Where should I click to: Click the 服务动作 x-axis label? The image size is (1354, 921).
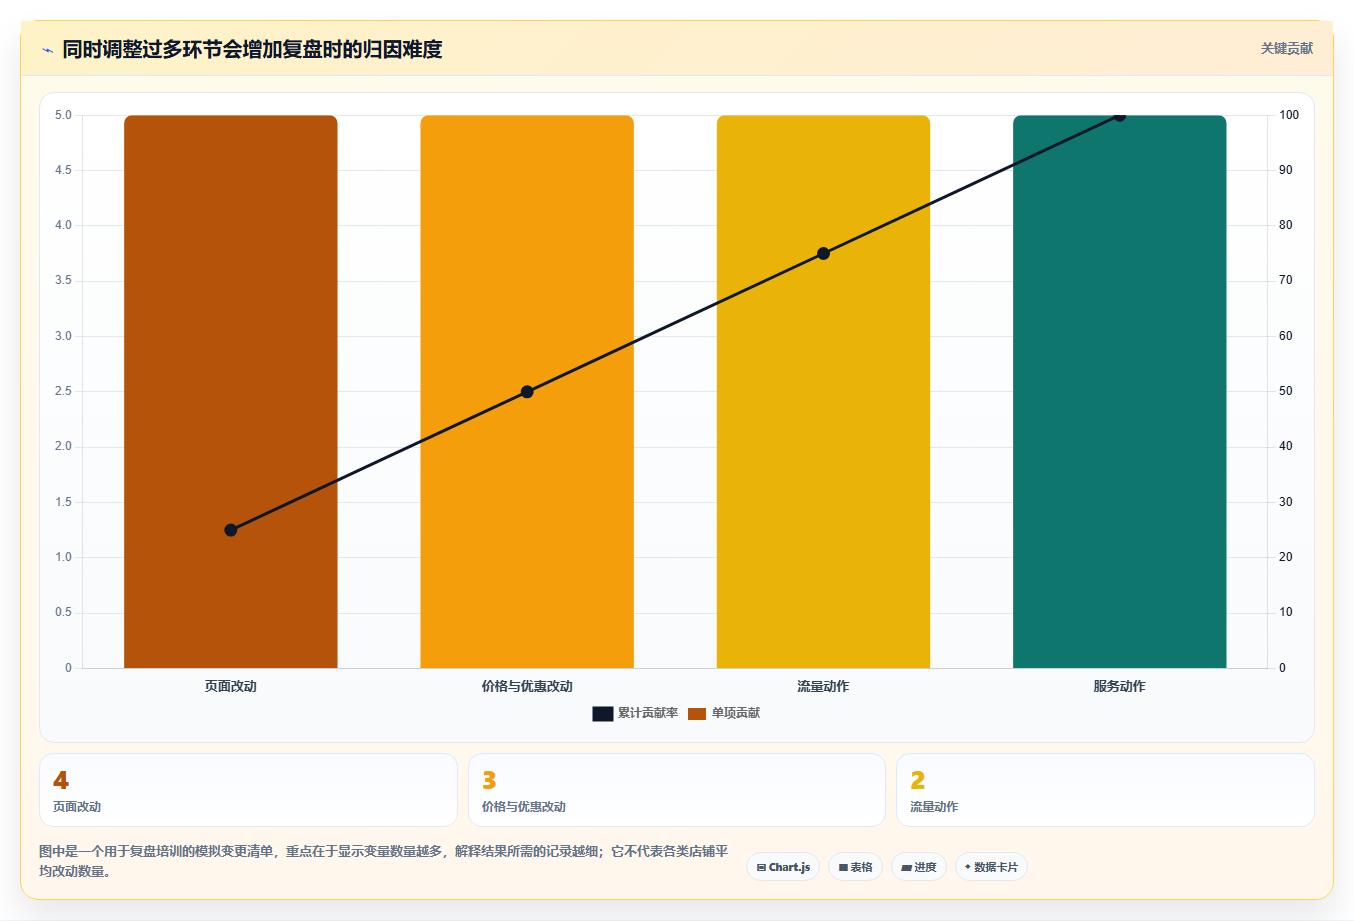click(1119, 686)
